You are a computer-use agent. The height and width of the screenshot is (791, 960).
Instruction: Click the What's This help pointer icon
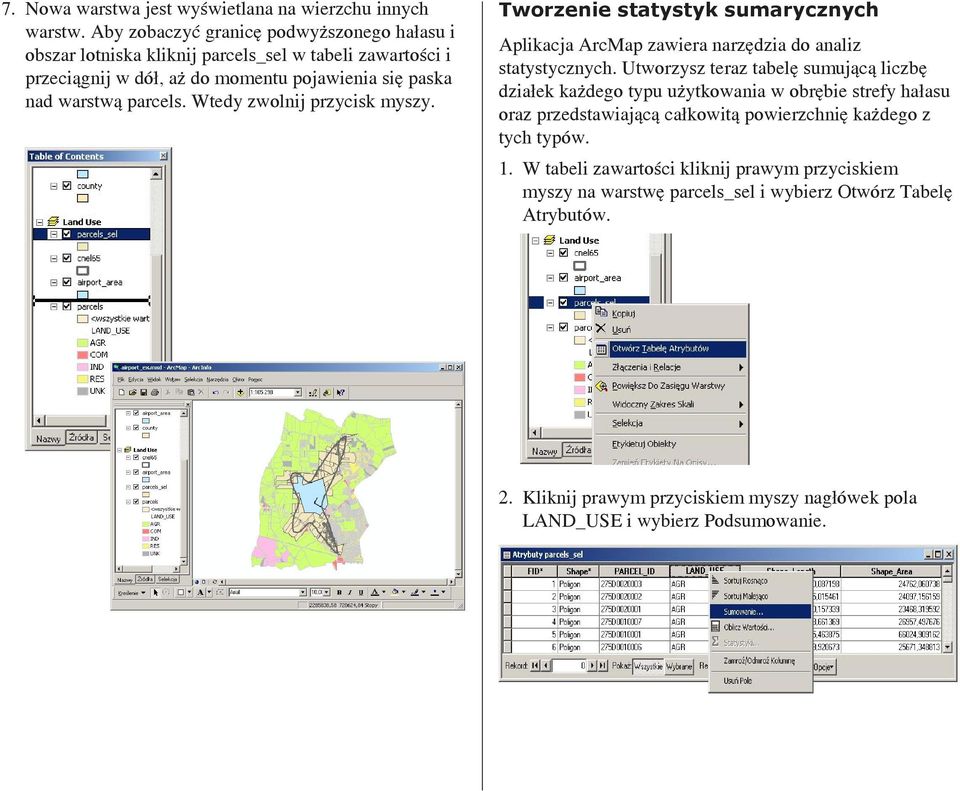click(340, 392)
